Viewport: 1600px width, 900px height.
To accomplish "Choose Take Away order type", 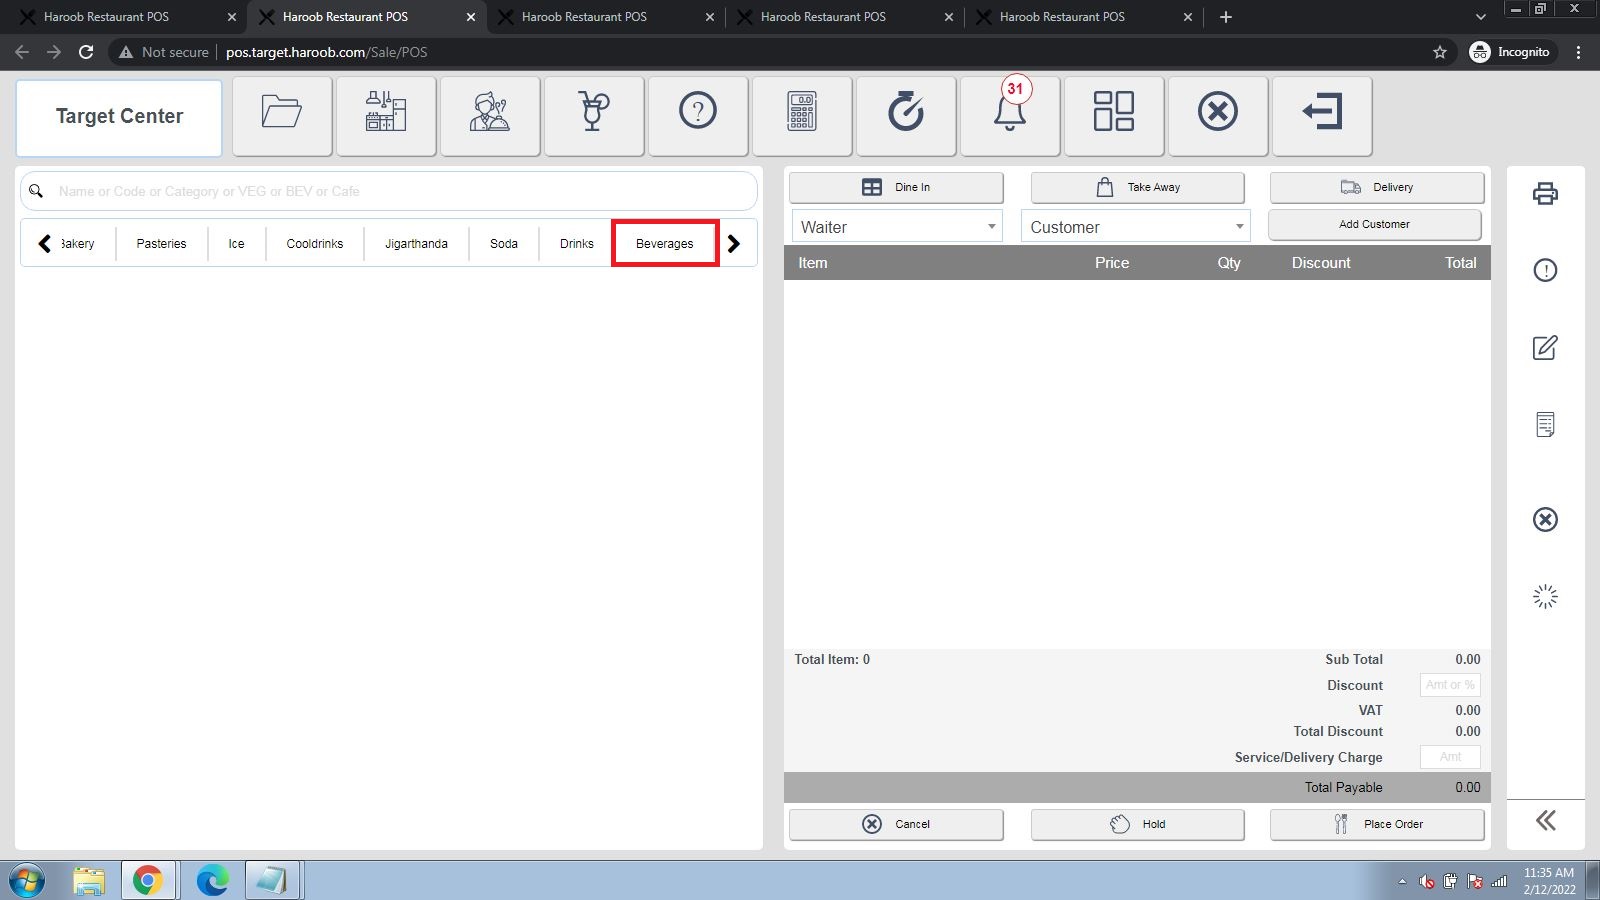I will 1138,187.
